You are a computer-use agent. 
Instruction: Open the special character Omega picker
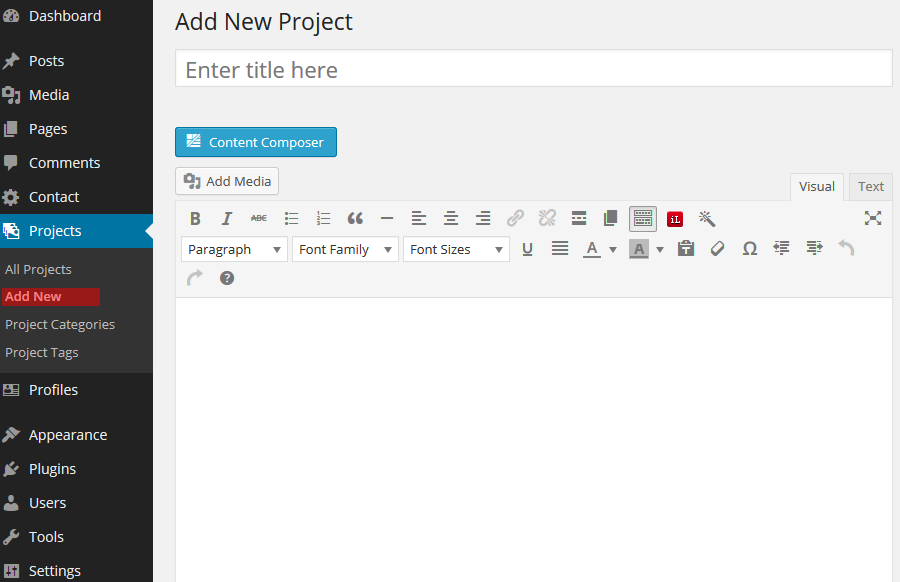(749, 249)
